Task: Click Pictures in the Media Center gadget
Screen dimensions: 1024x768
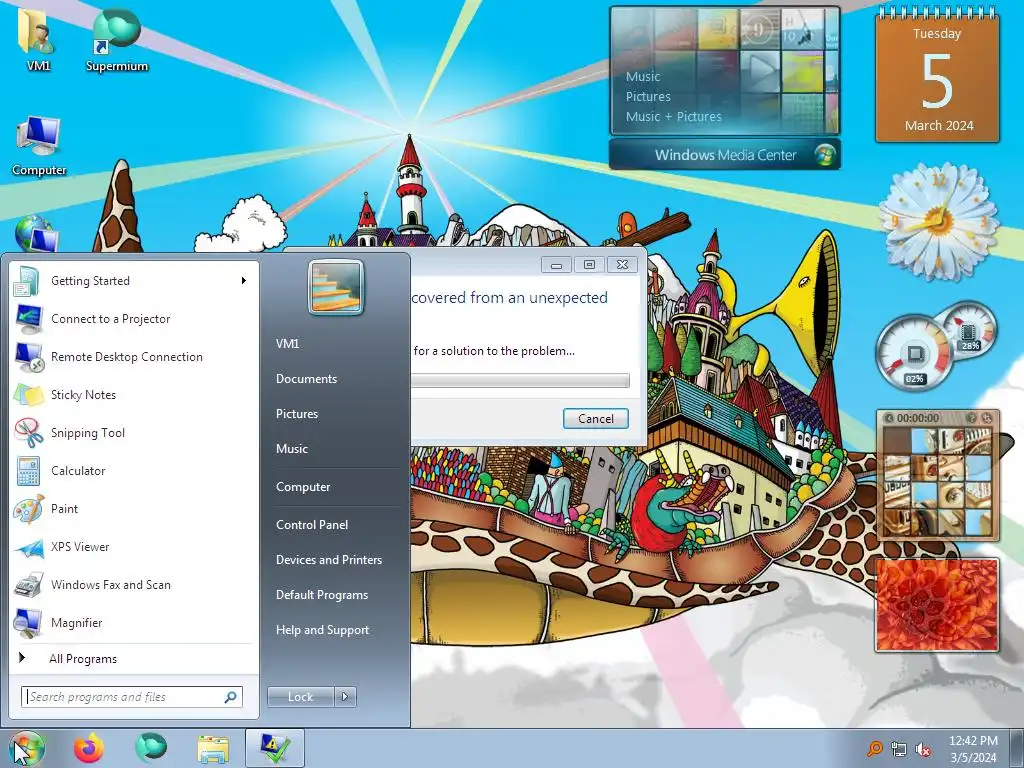Action: click(648, 97)
